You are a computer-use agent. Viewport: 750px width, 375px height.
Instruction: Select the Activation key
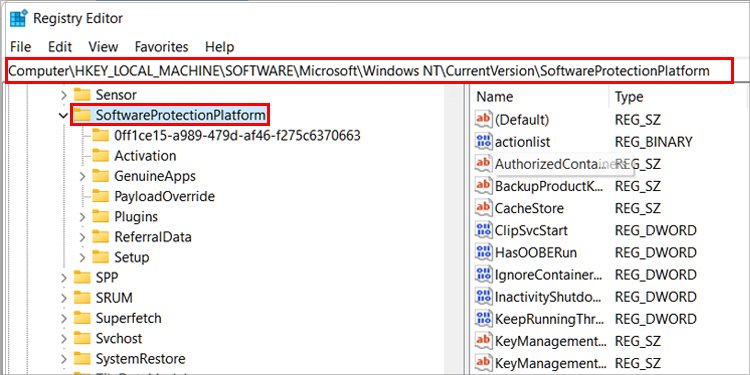tap(145, 156)
